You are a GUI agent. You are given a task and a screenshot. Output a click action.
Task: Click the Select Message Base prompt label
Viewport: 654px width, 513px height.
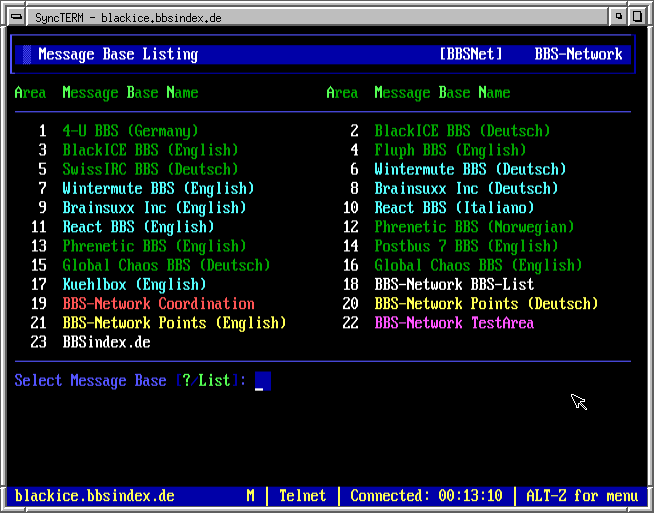(x=91, y=380)
